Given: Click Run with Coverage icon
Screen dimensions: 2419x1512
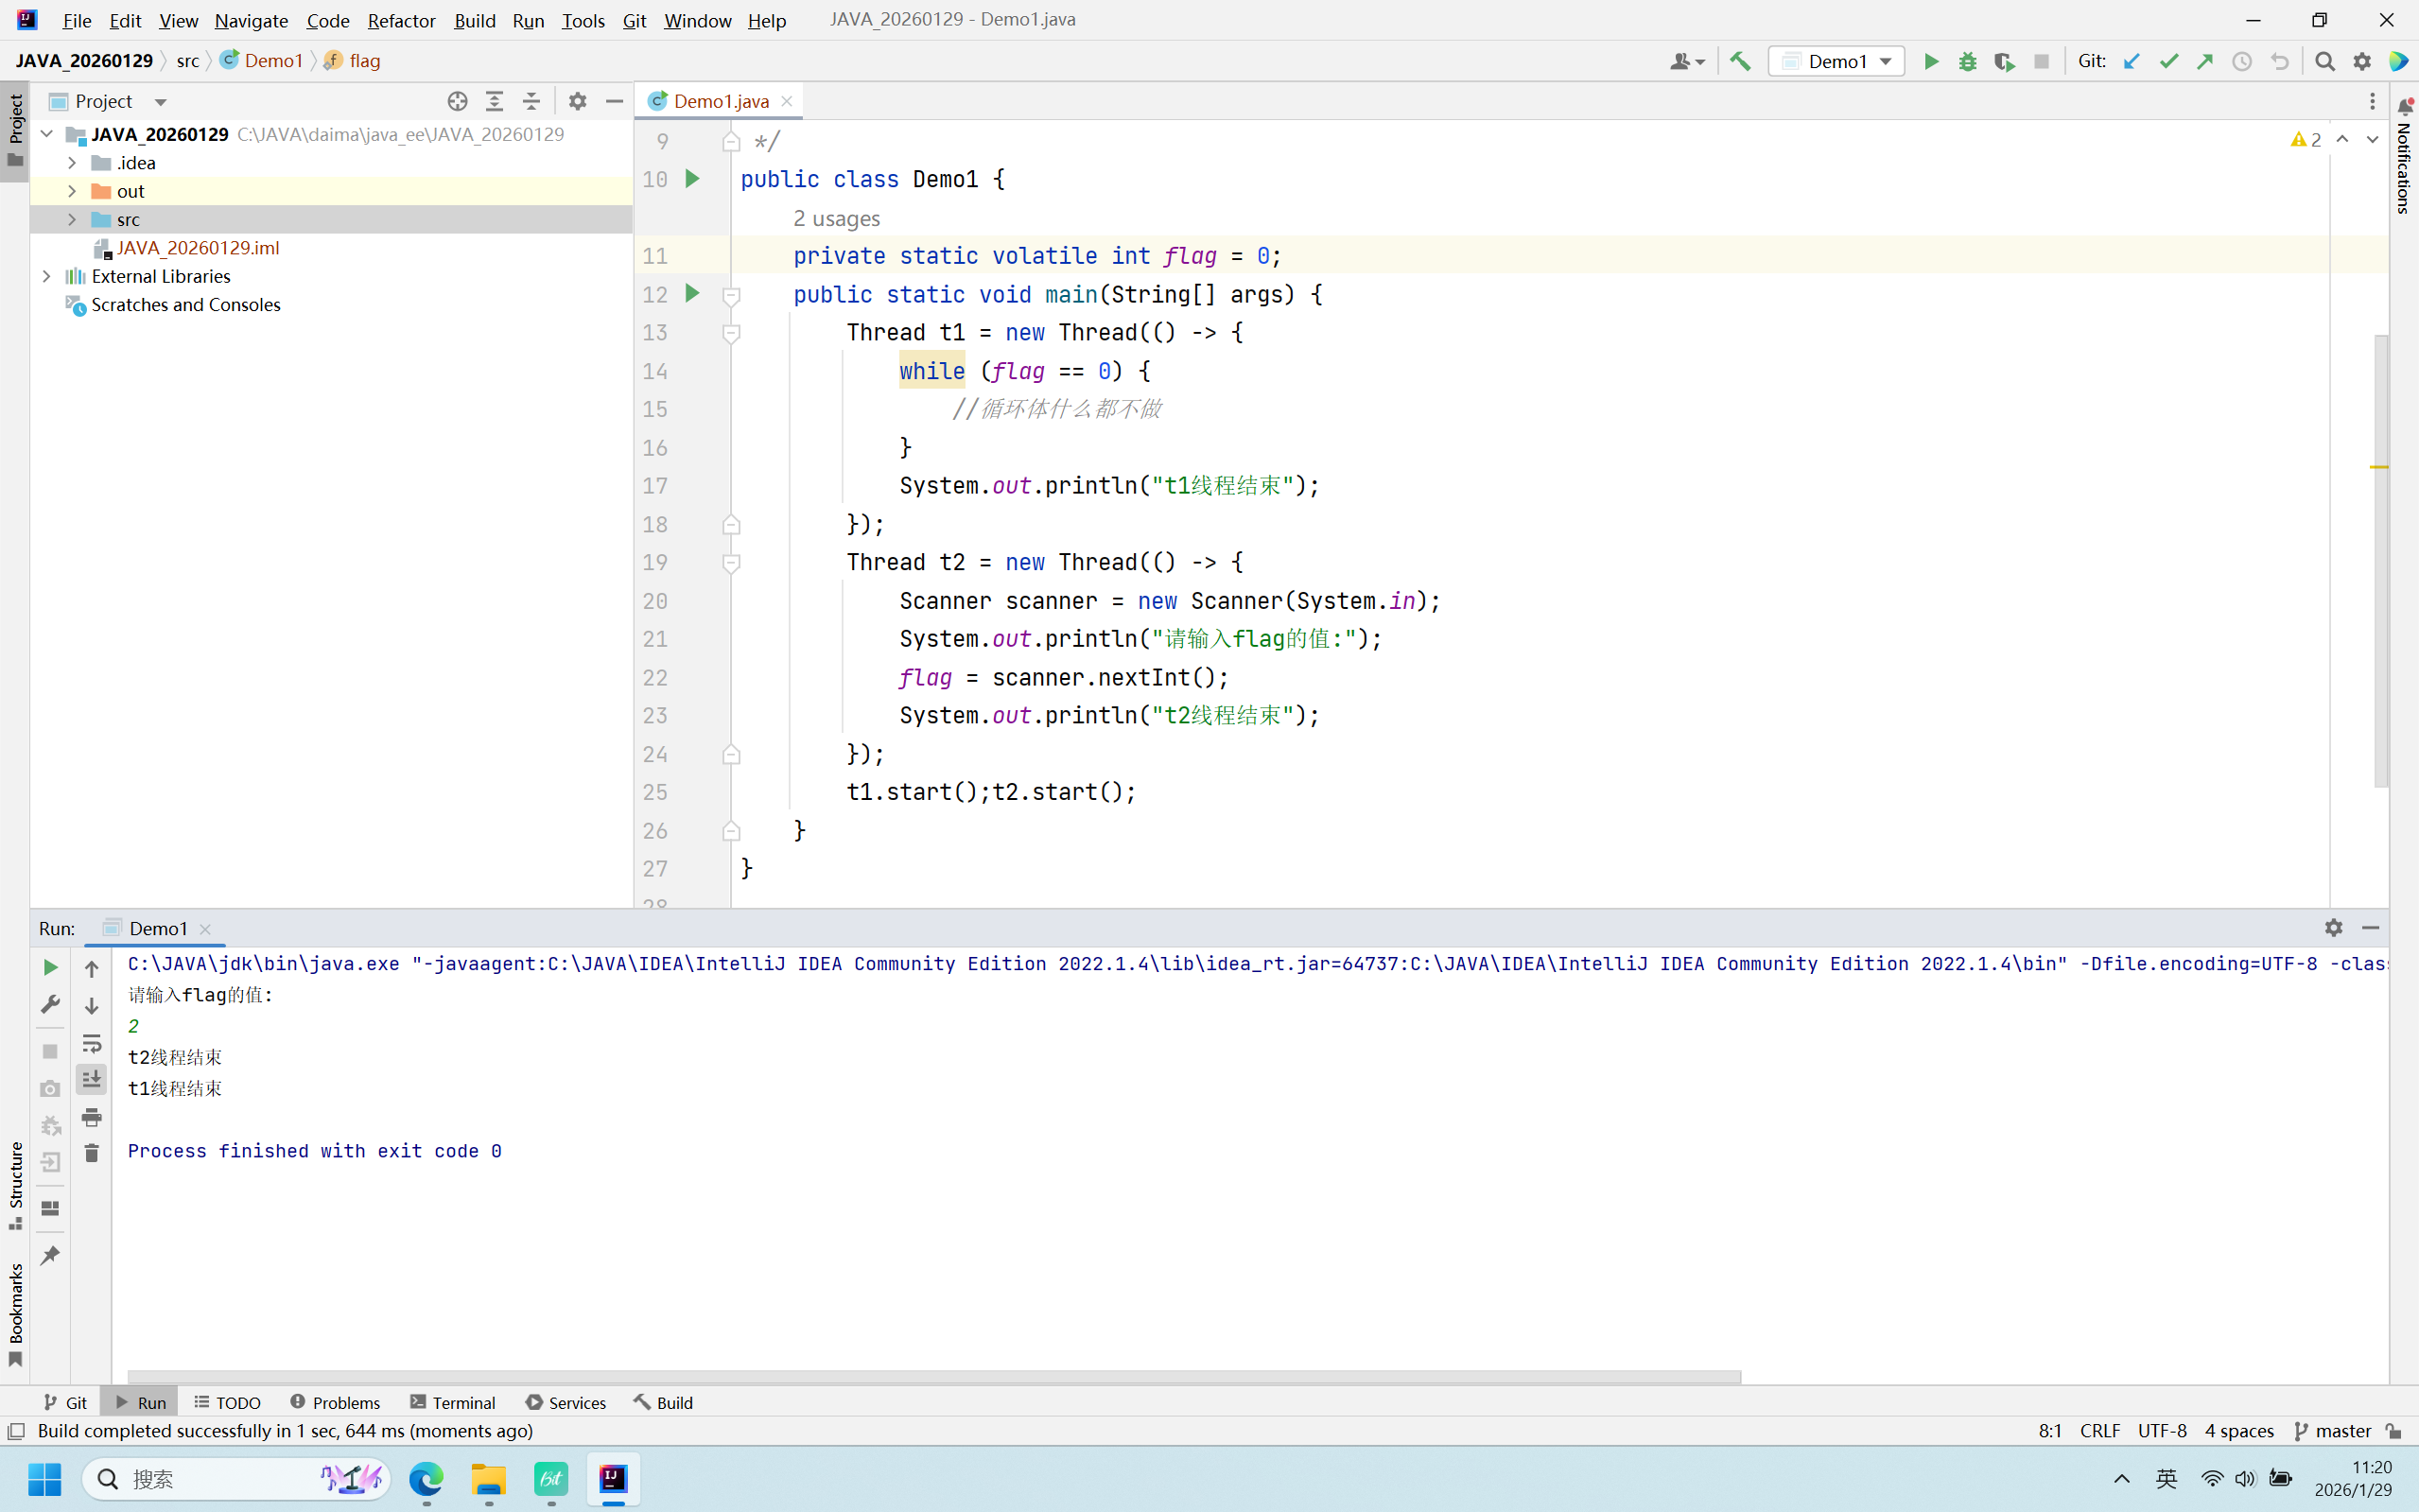Looking at the screenshot, I should tap(2004, 61).
